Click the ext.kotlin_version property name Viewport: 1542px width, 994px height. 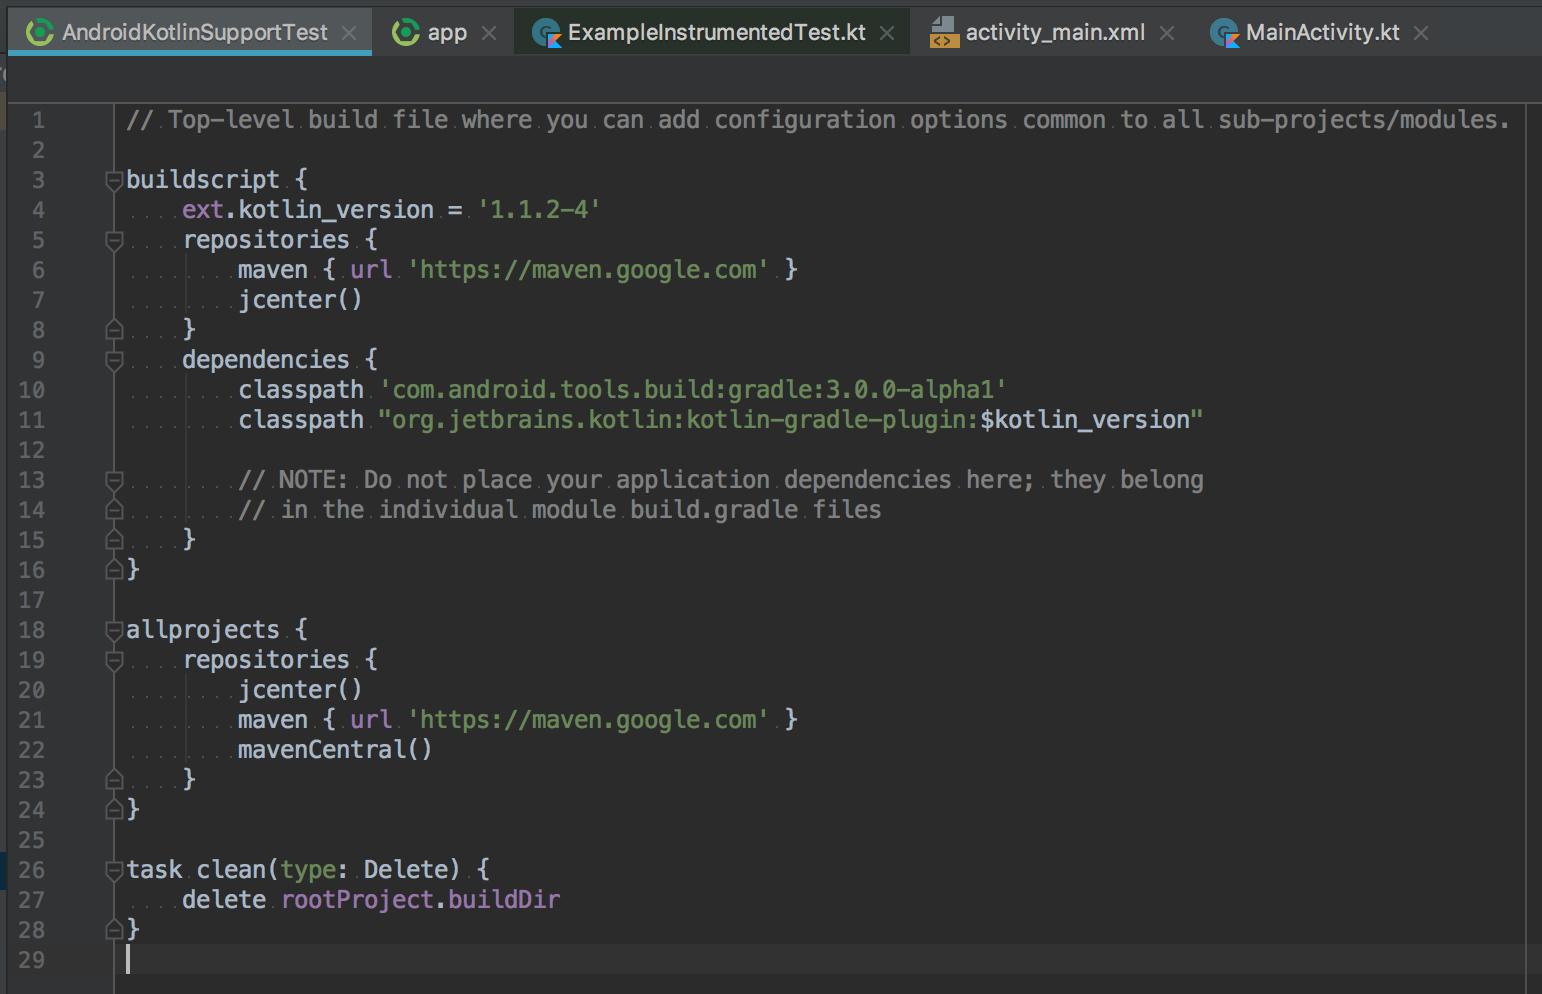pyautogui.click(x=308, y=209)
